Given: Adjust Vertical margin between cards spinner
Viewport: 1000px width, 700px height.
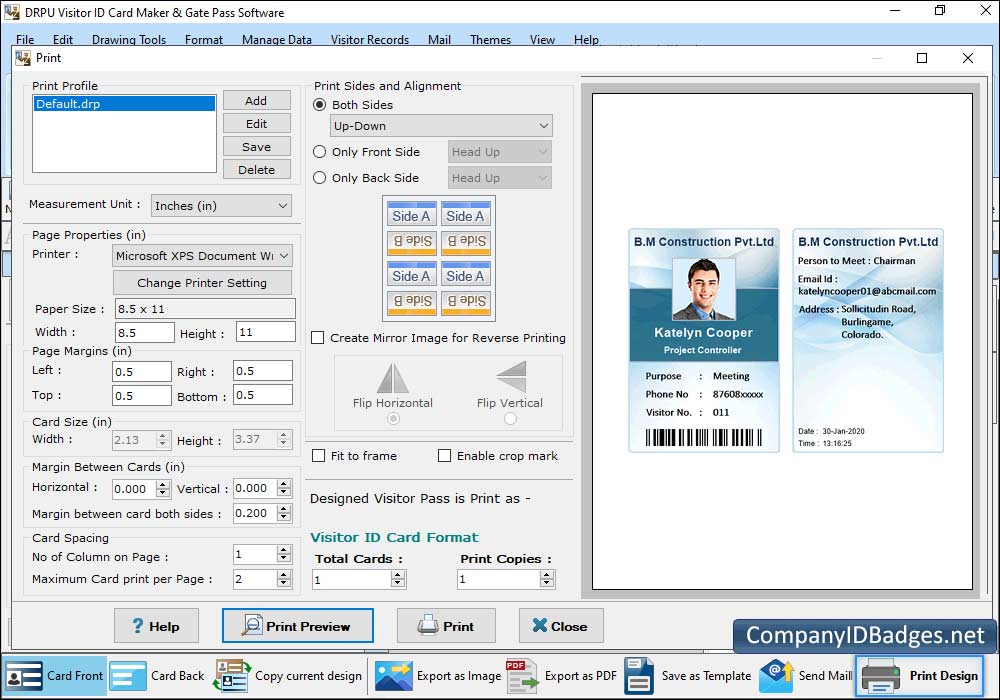Looking at the screenshot, I should tap(284, 488).
